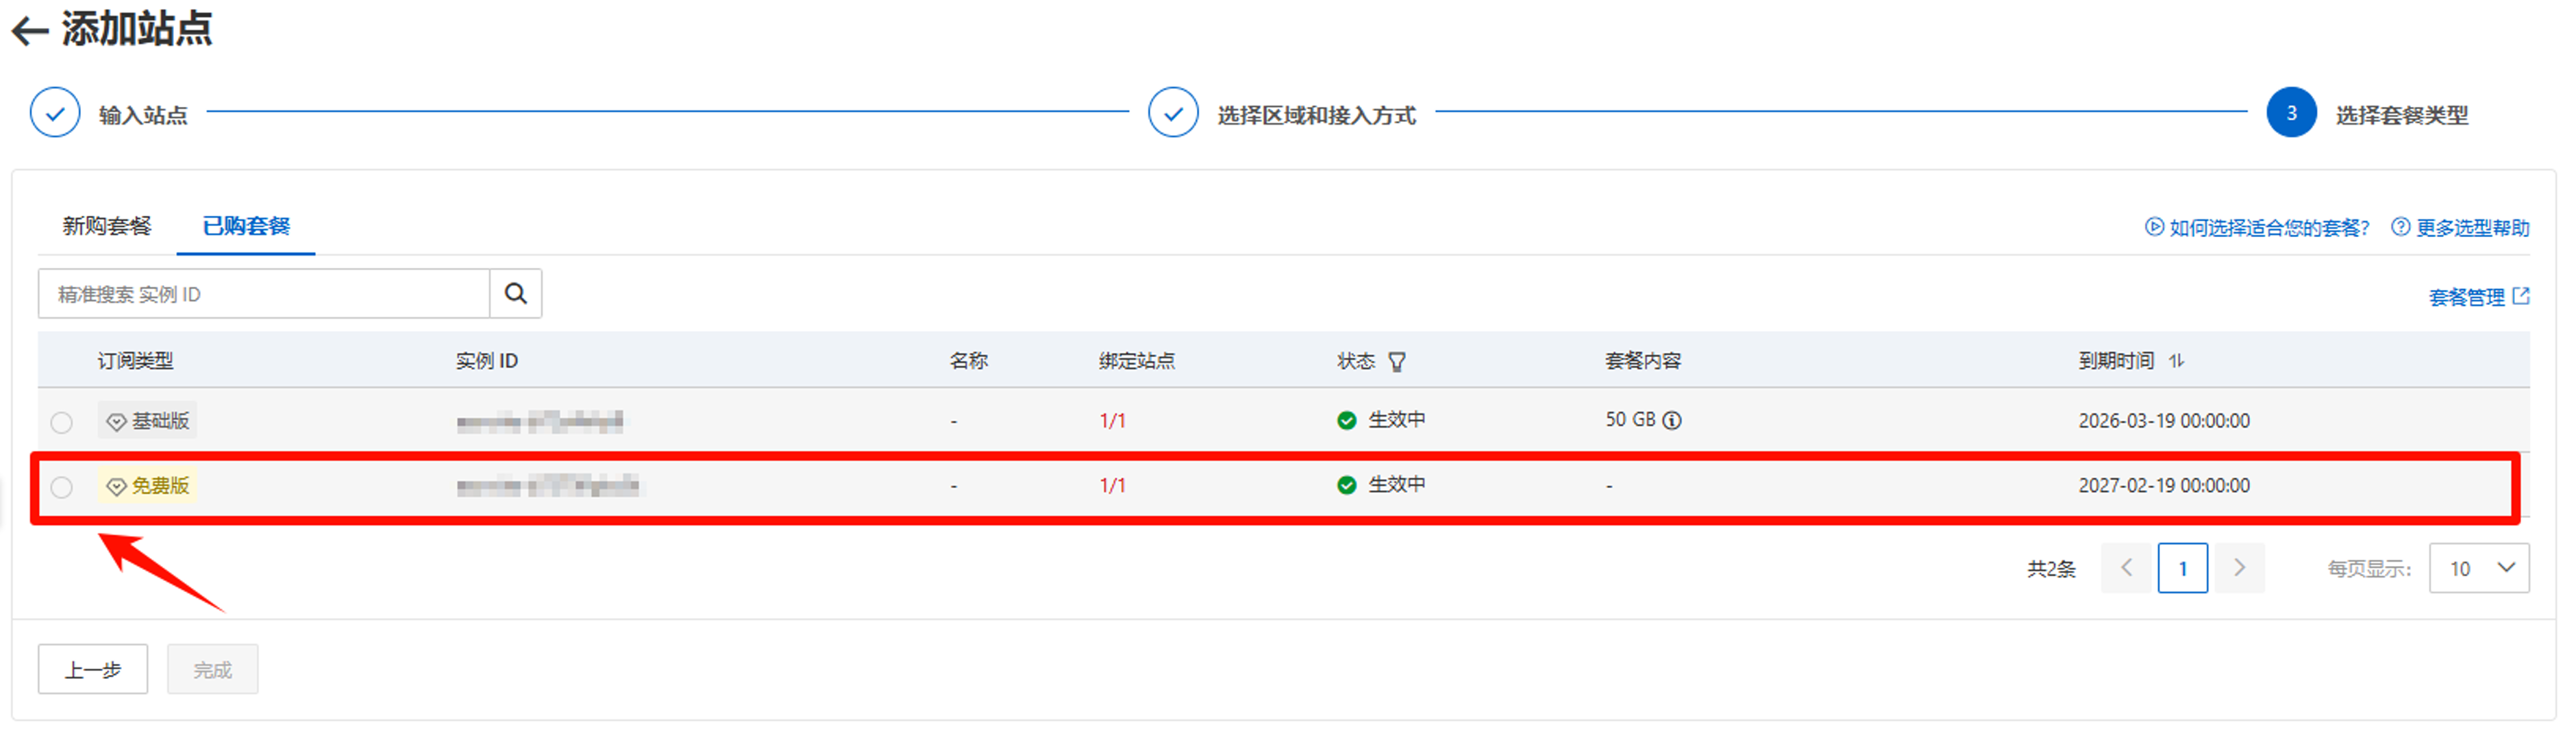Image resolution: width=2576 pixels, height=740 pixels.
Task: Click page number 1 in pagination
Action: (x=2182, y=568)
